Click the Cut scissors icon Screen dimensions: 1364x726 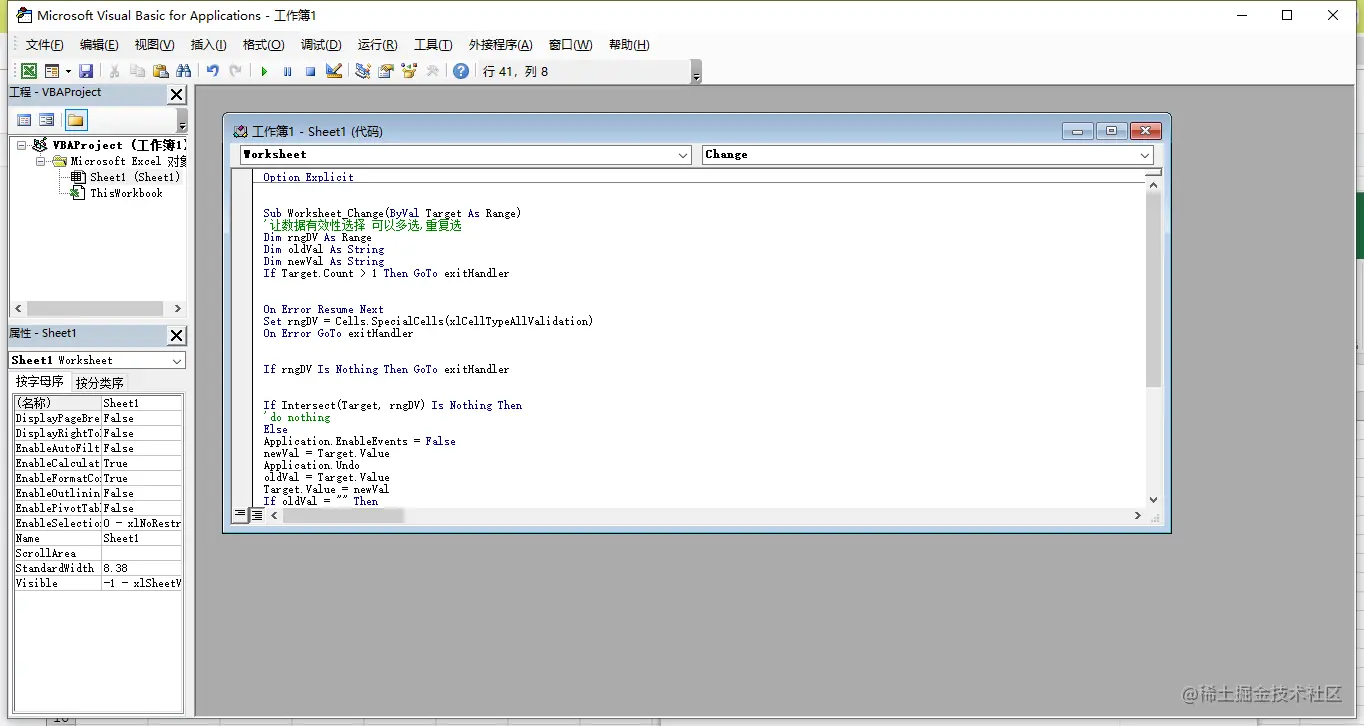pos(114,71)
